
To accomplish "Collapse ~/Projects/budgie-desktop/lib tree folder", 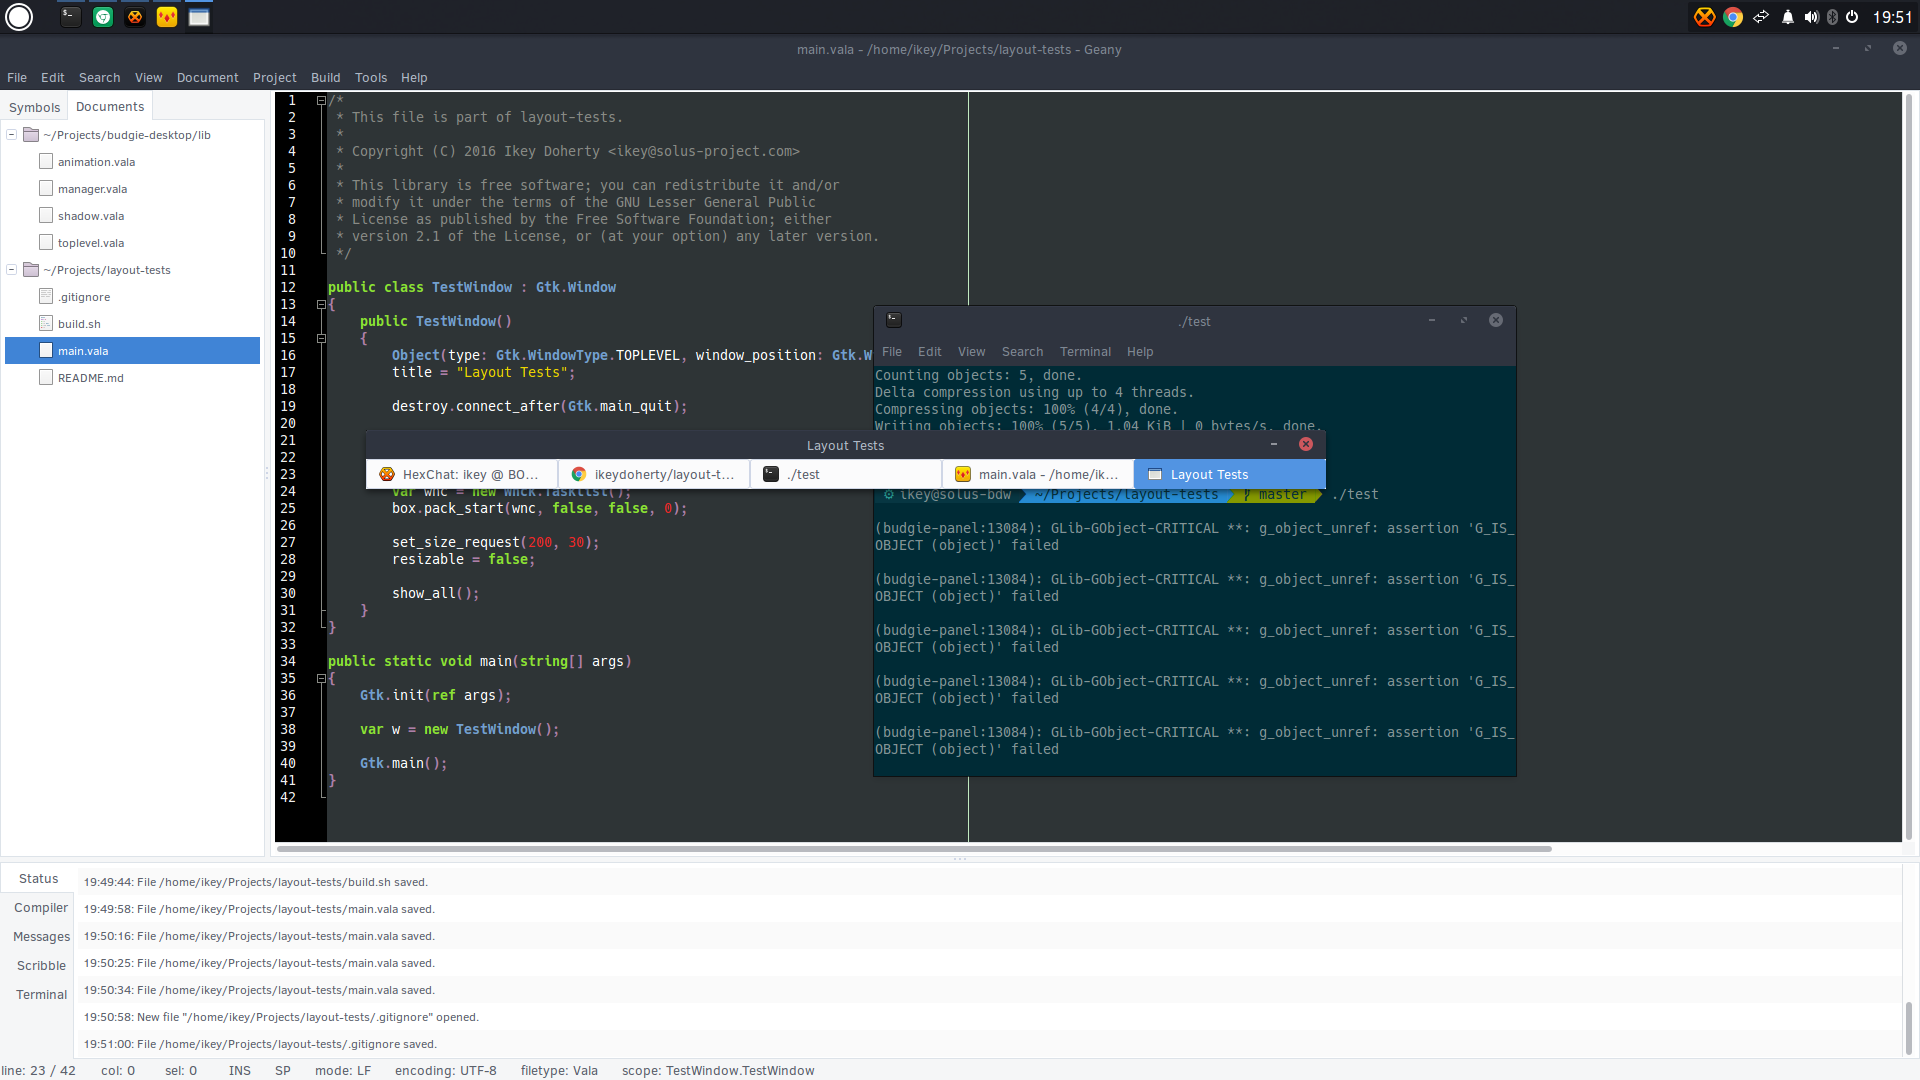I will tap(11, 135).
